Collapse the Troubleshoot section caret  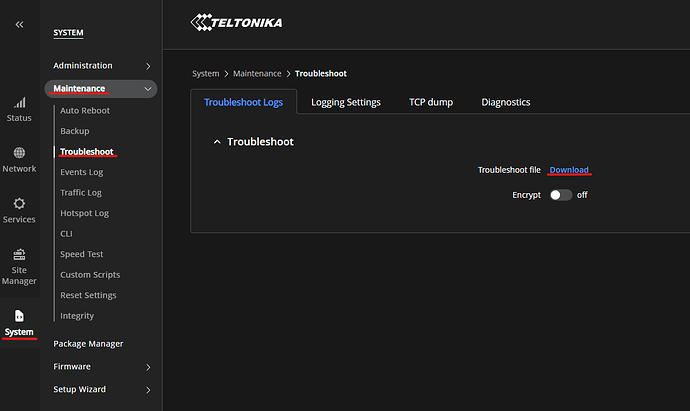tap(217, 142)
